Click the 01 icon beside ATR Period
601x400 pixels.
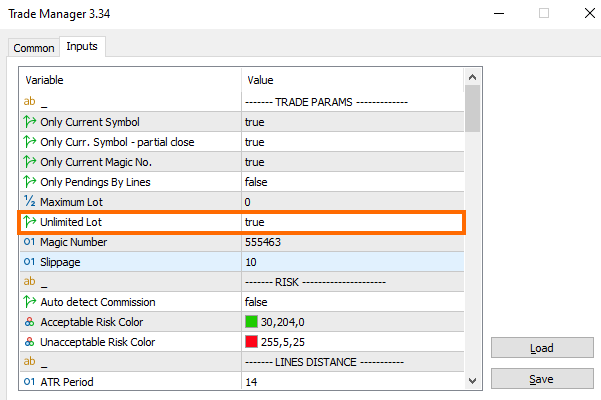pyautogui.click(x=30, y=382)
